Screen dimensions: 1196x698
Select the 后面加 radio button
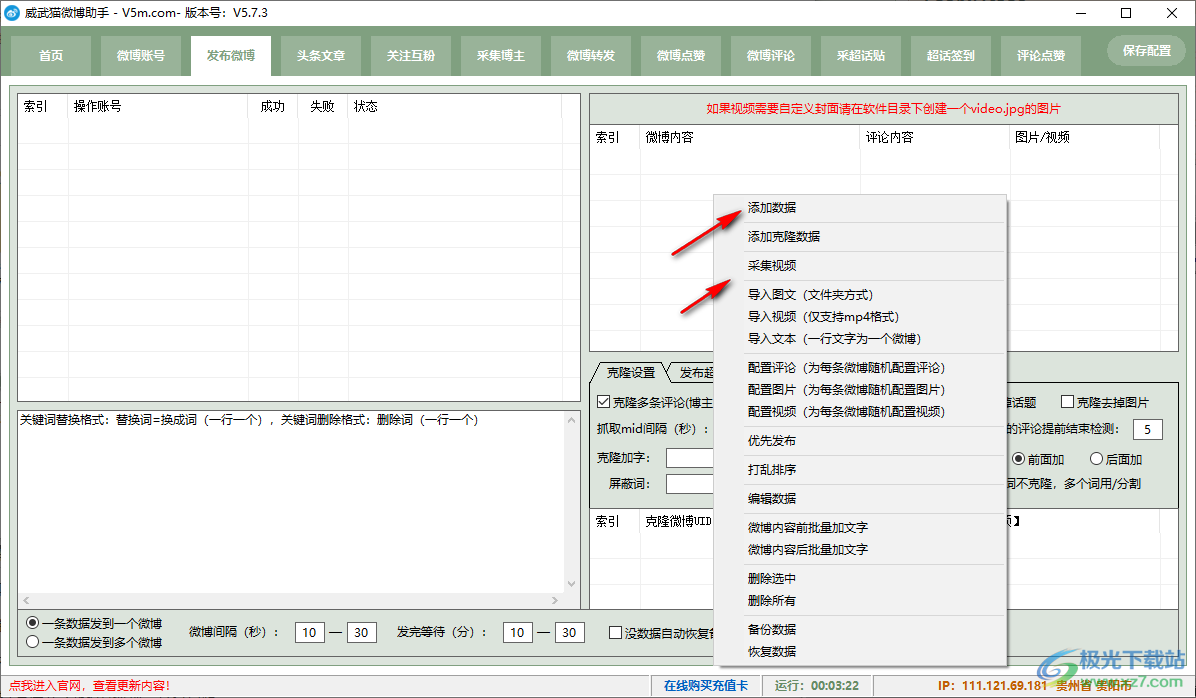1096,459
